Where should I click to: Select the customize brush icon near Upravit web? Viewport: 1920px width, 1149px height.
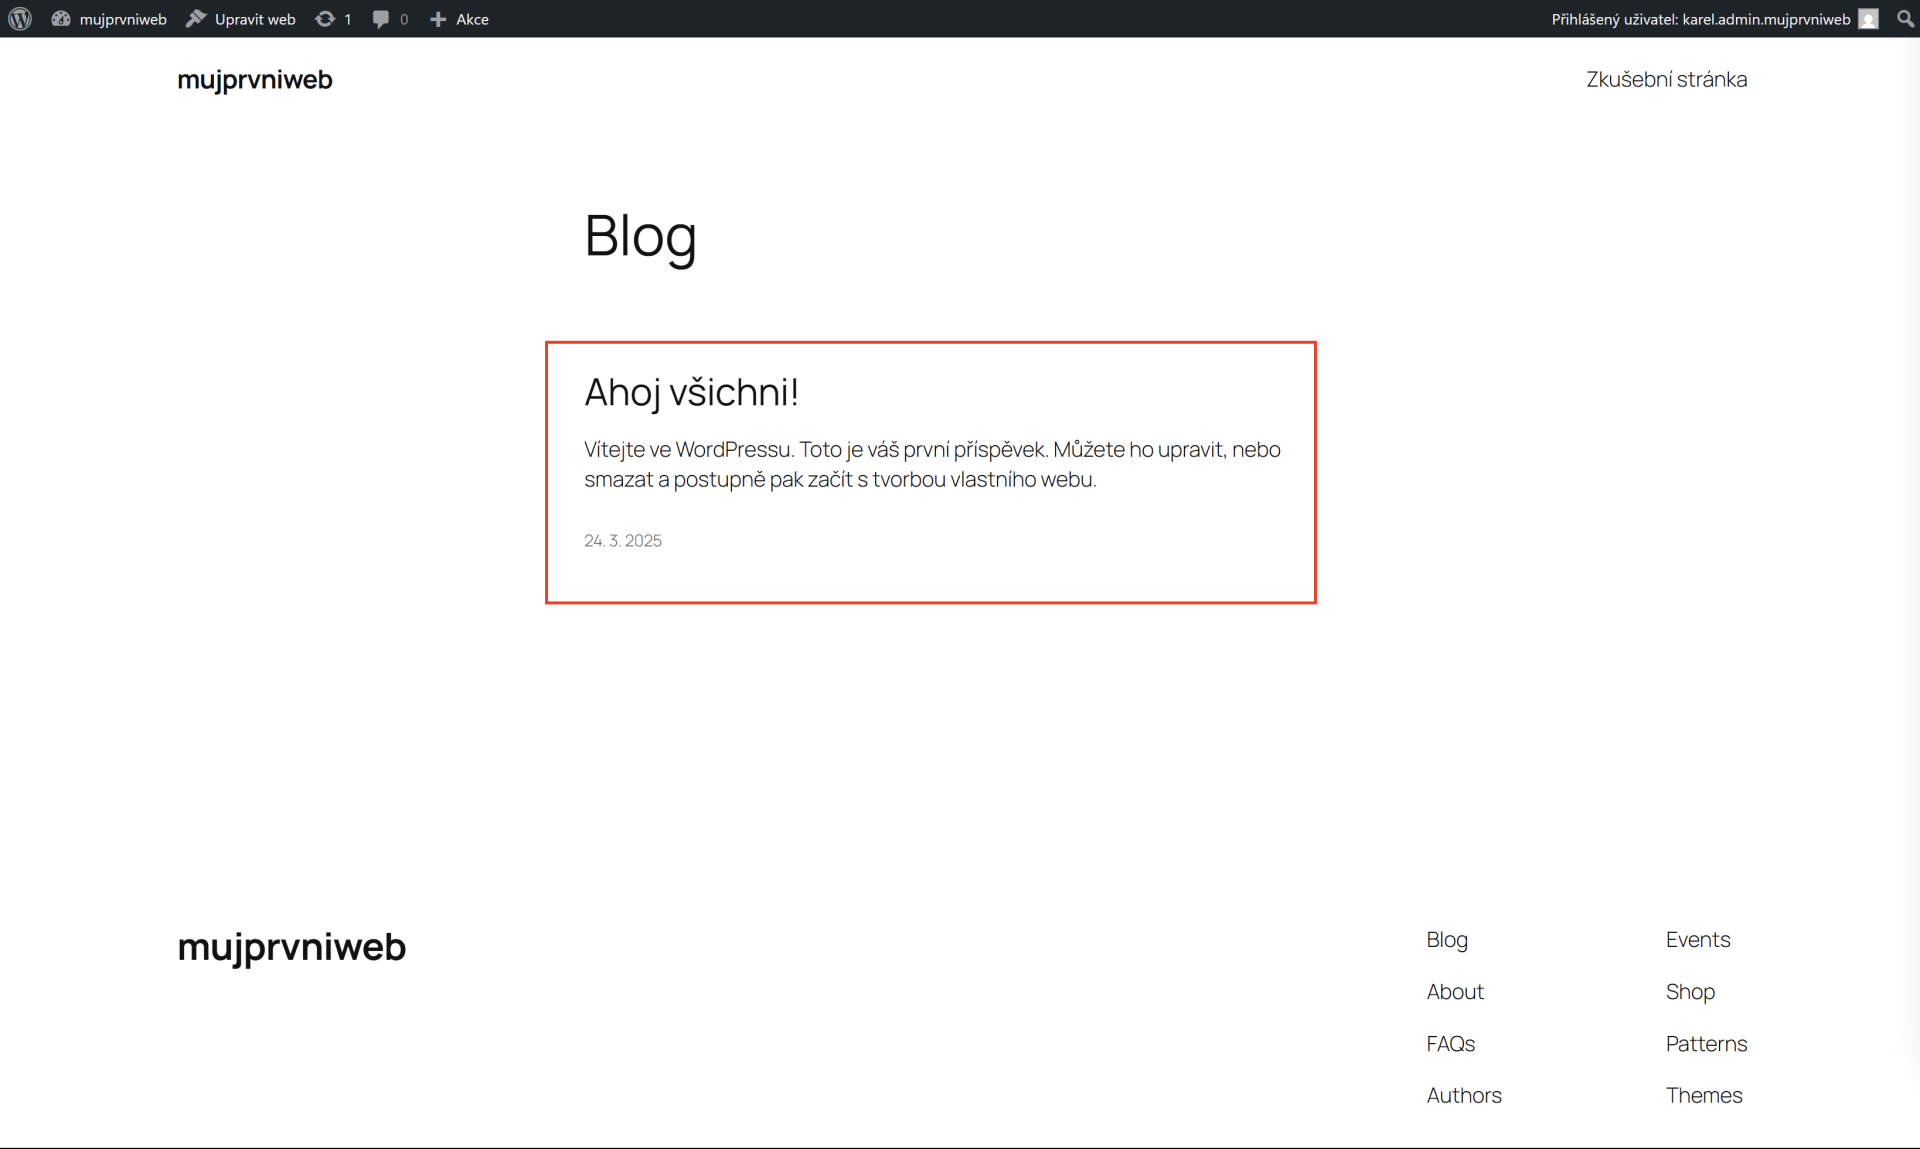point(196,19)
